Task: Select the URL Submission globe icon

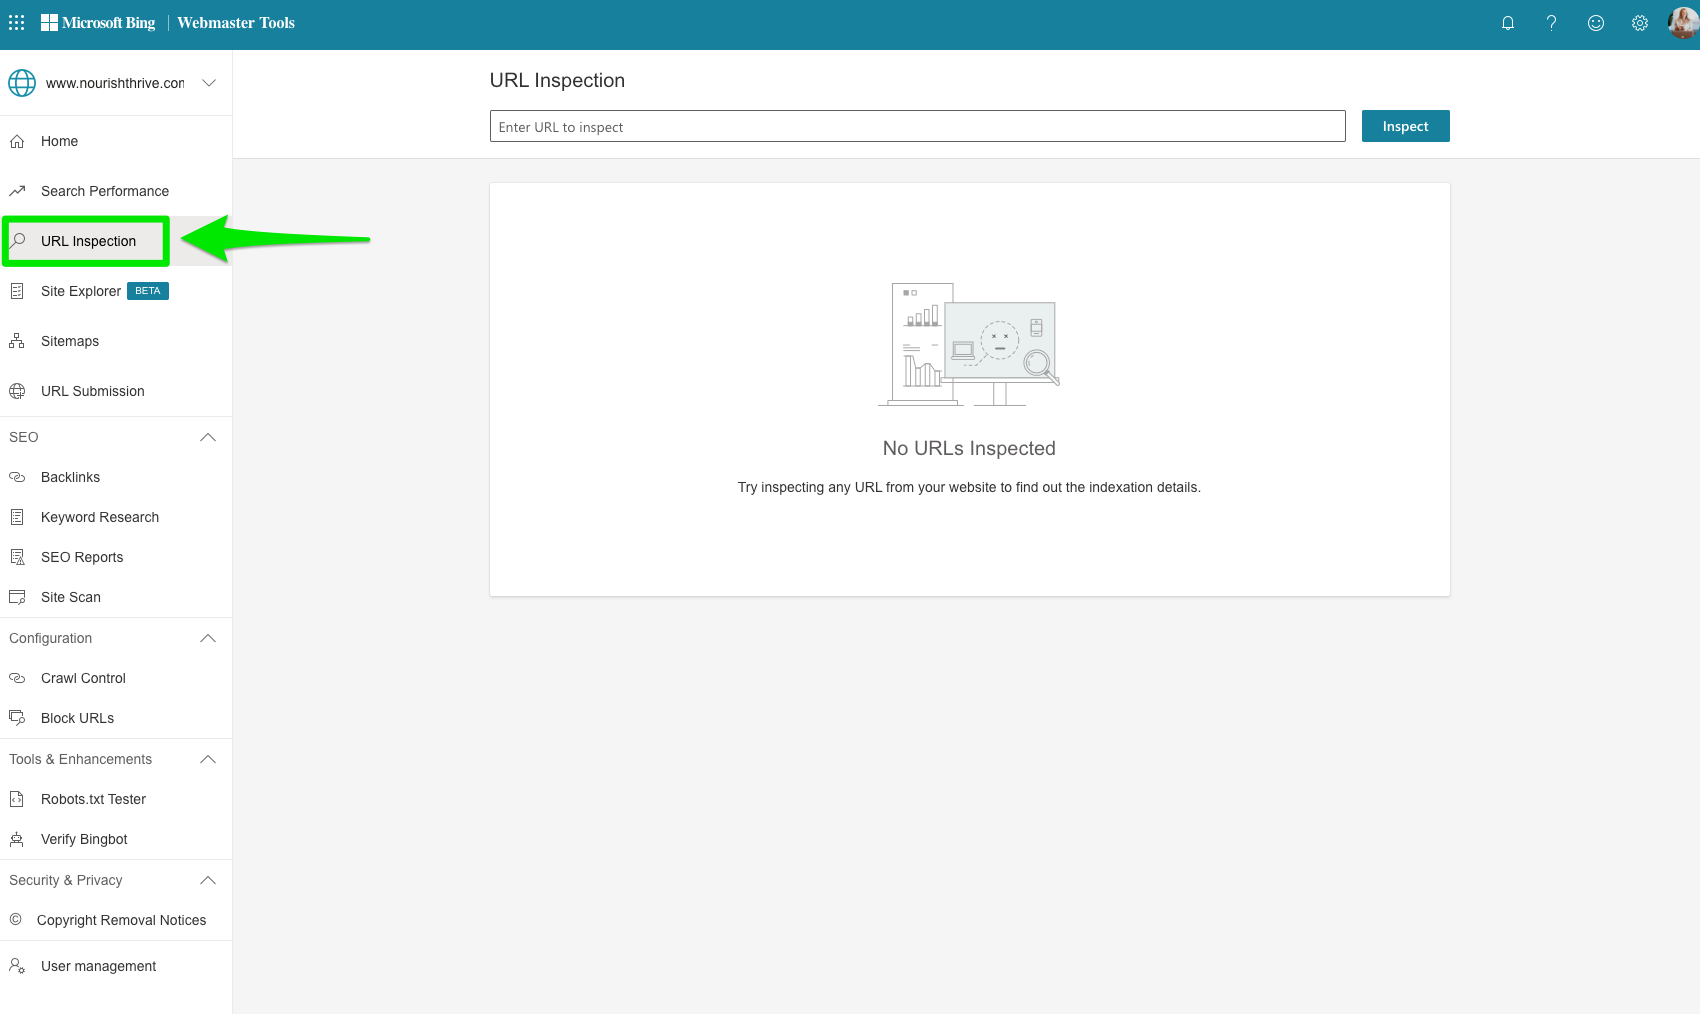Action: [x=17, y=390]
